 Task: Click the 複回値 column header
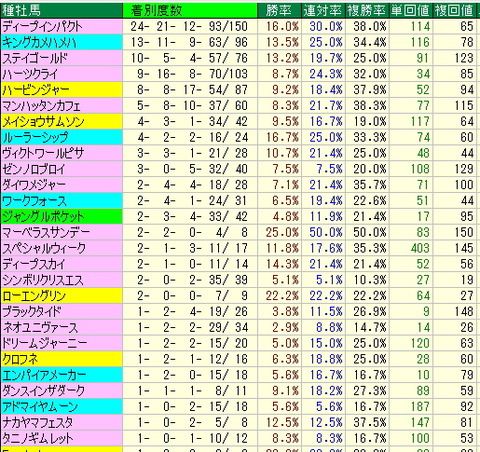(454, 10)
